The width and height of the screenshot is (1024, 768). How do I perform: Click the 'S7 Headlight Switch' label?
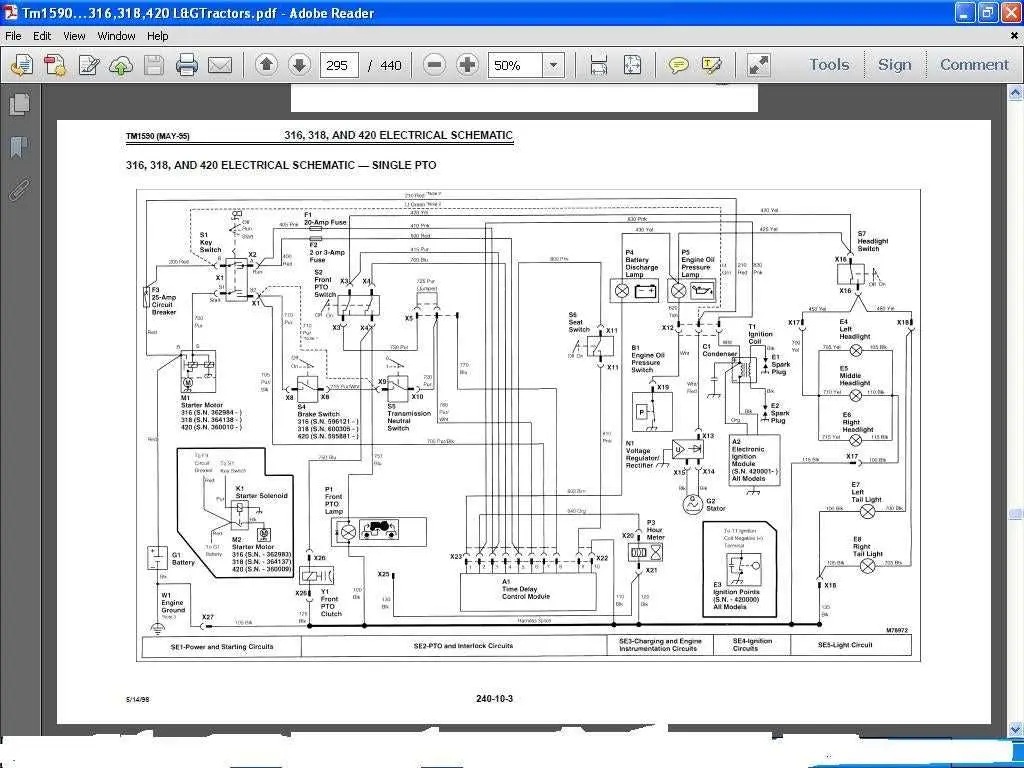[x=872, y=241]
